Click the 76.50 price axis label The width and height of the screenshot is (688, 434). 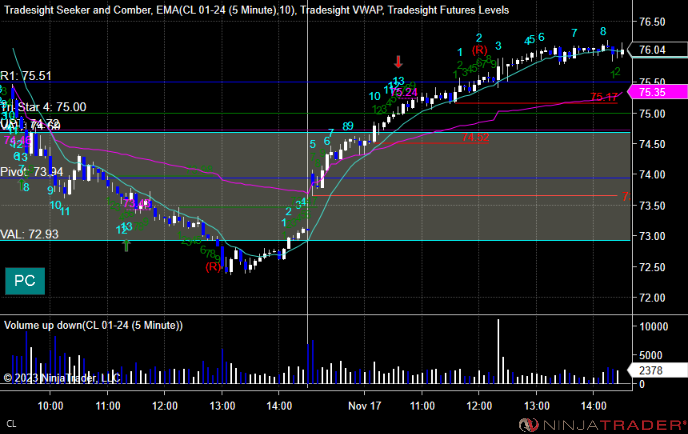[652, 22]
